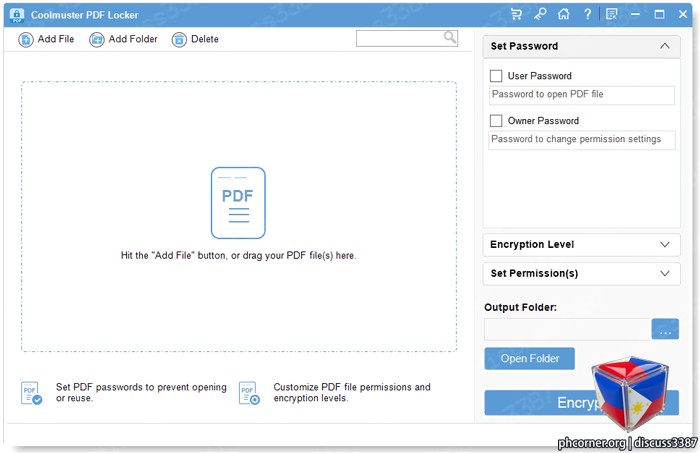Click the Open Folder button
This screenshot has width=700, height=453.
[x=529, y=358]
